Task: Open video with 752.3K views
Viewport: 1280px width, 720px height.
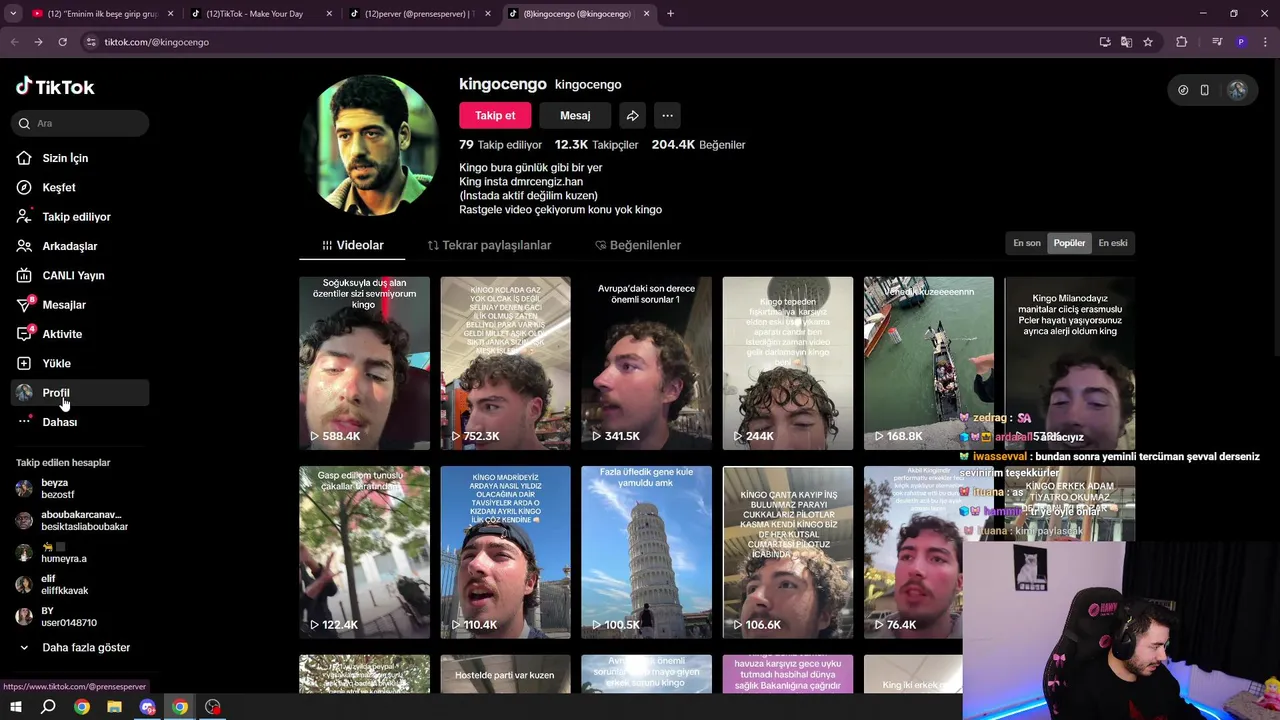Action: [505, 363]
